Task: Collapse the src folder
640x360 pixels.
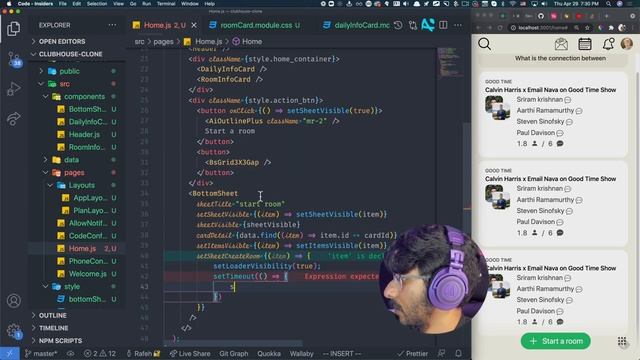Action: pyautogui.click(x=64, y=84)
